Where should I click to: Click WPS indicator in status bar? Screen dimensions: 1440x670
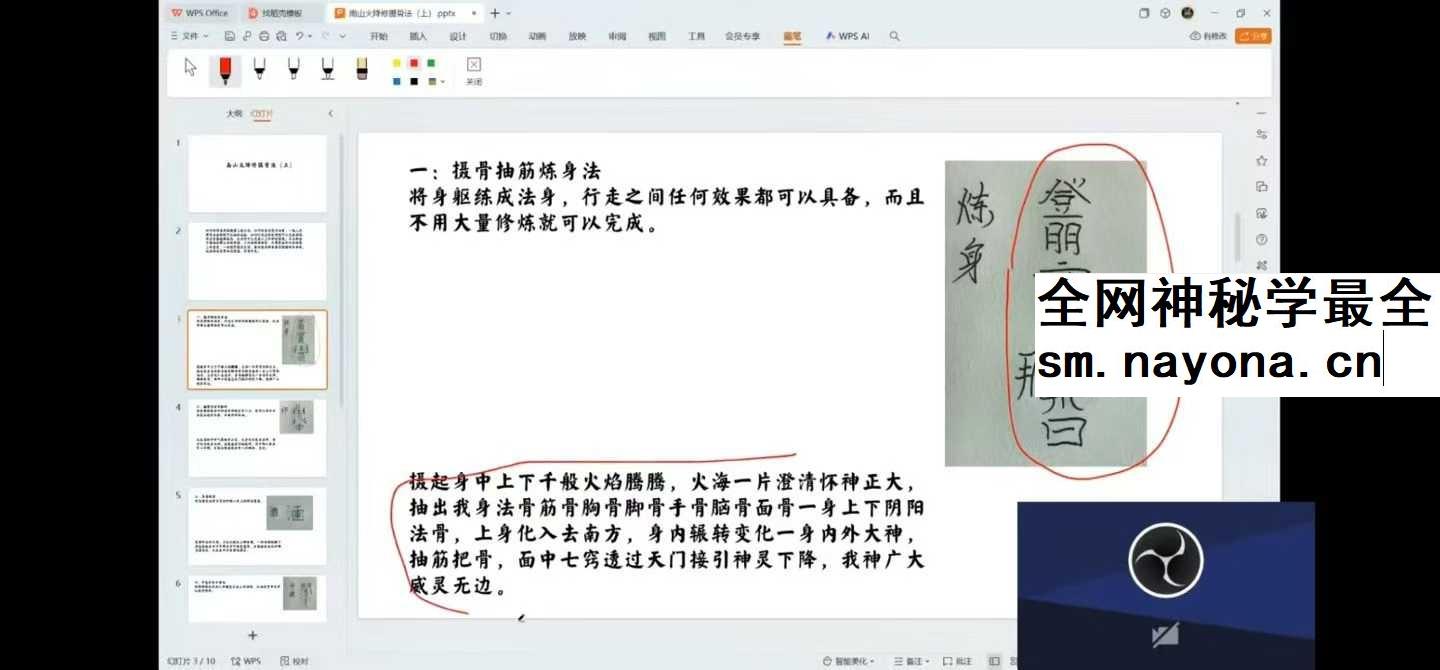click(x=245, y=661)
